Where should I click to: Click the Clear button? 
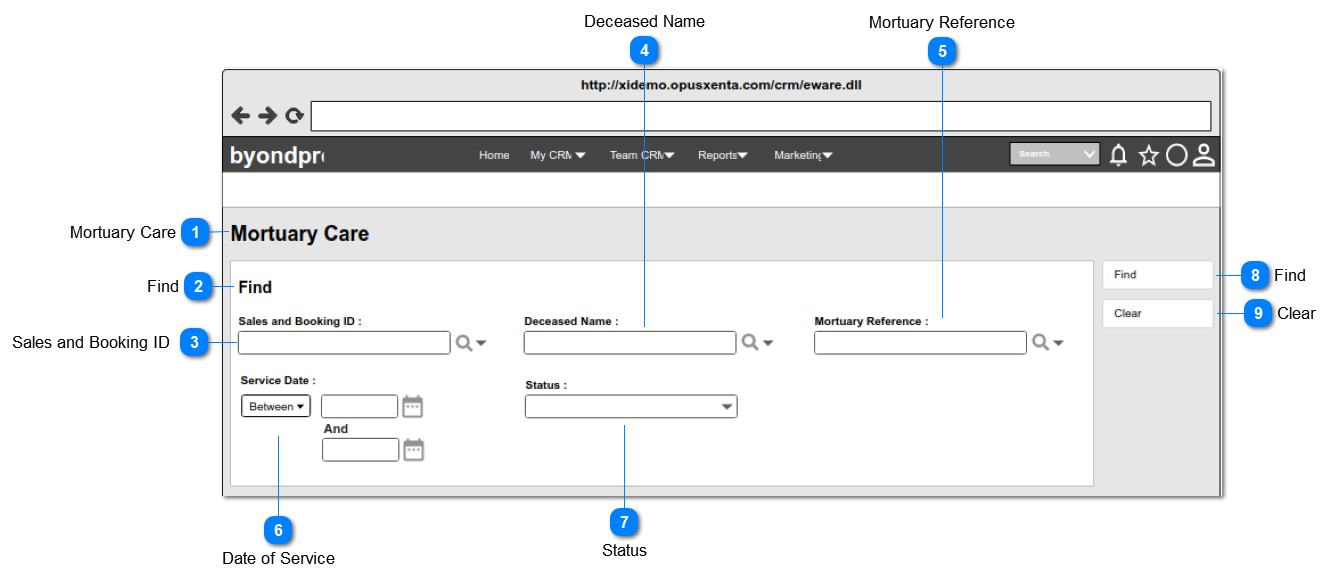(x=1158, y=314)
